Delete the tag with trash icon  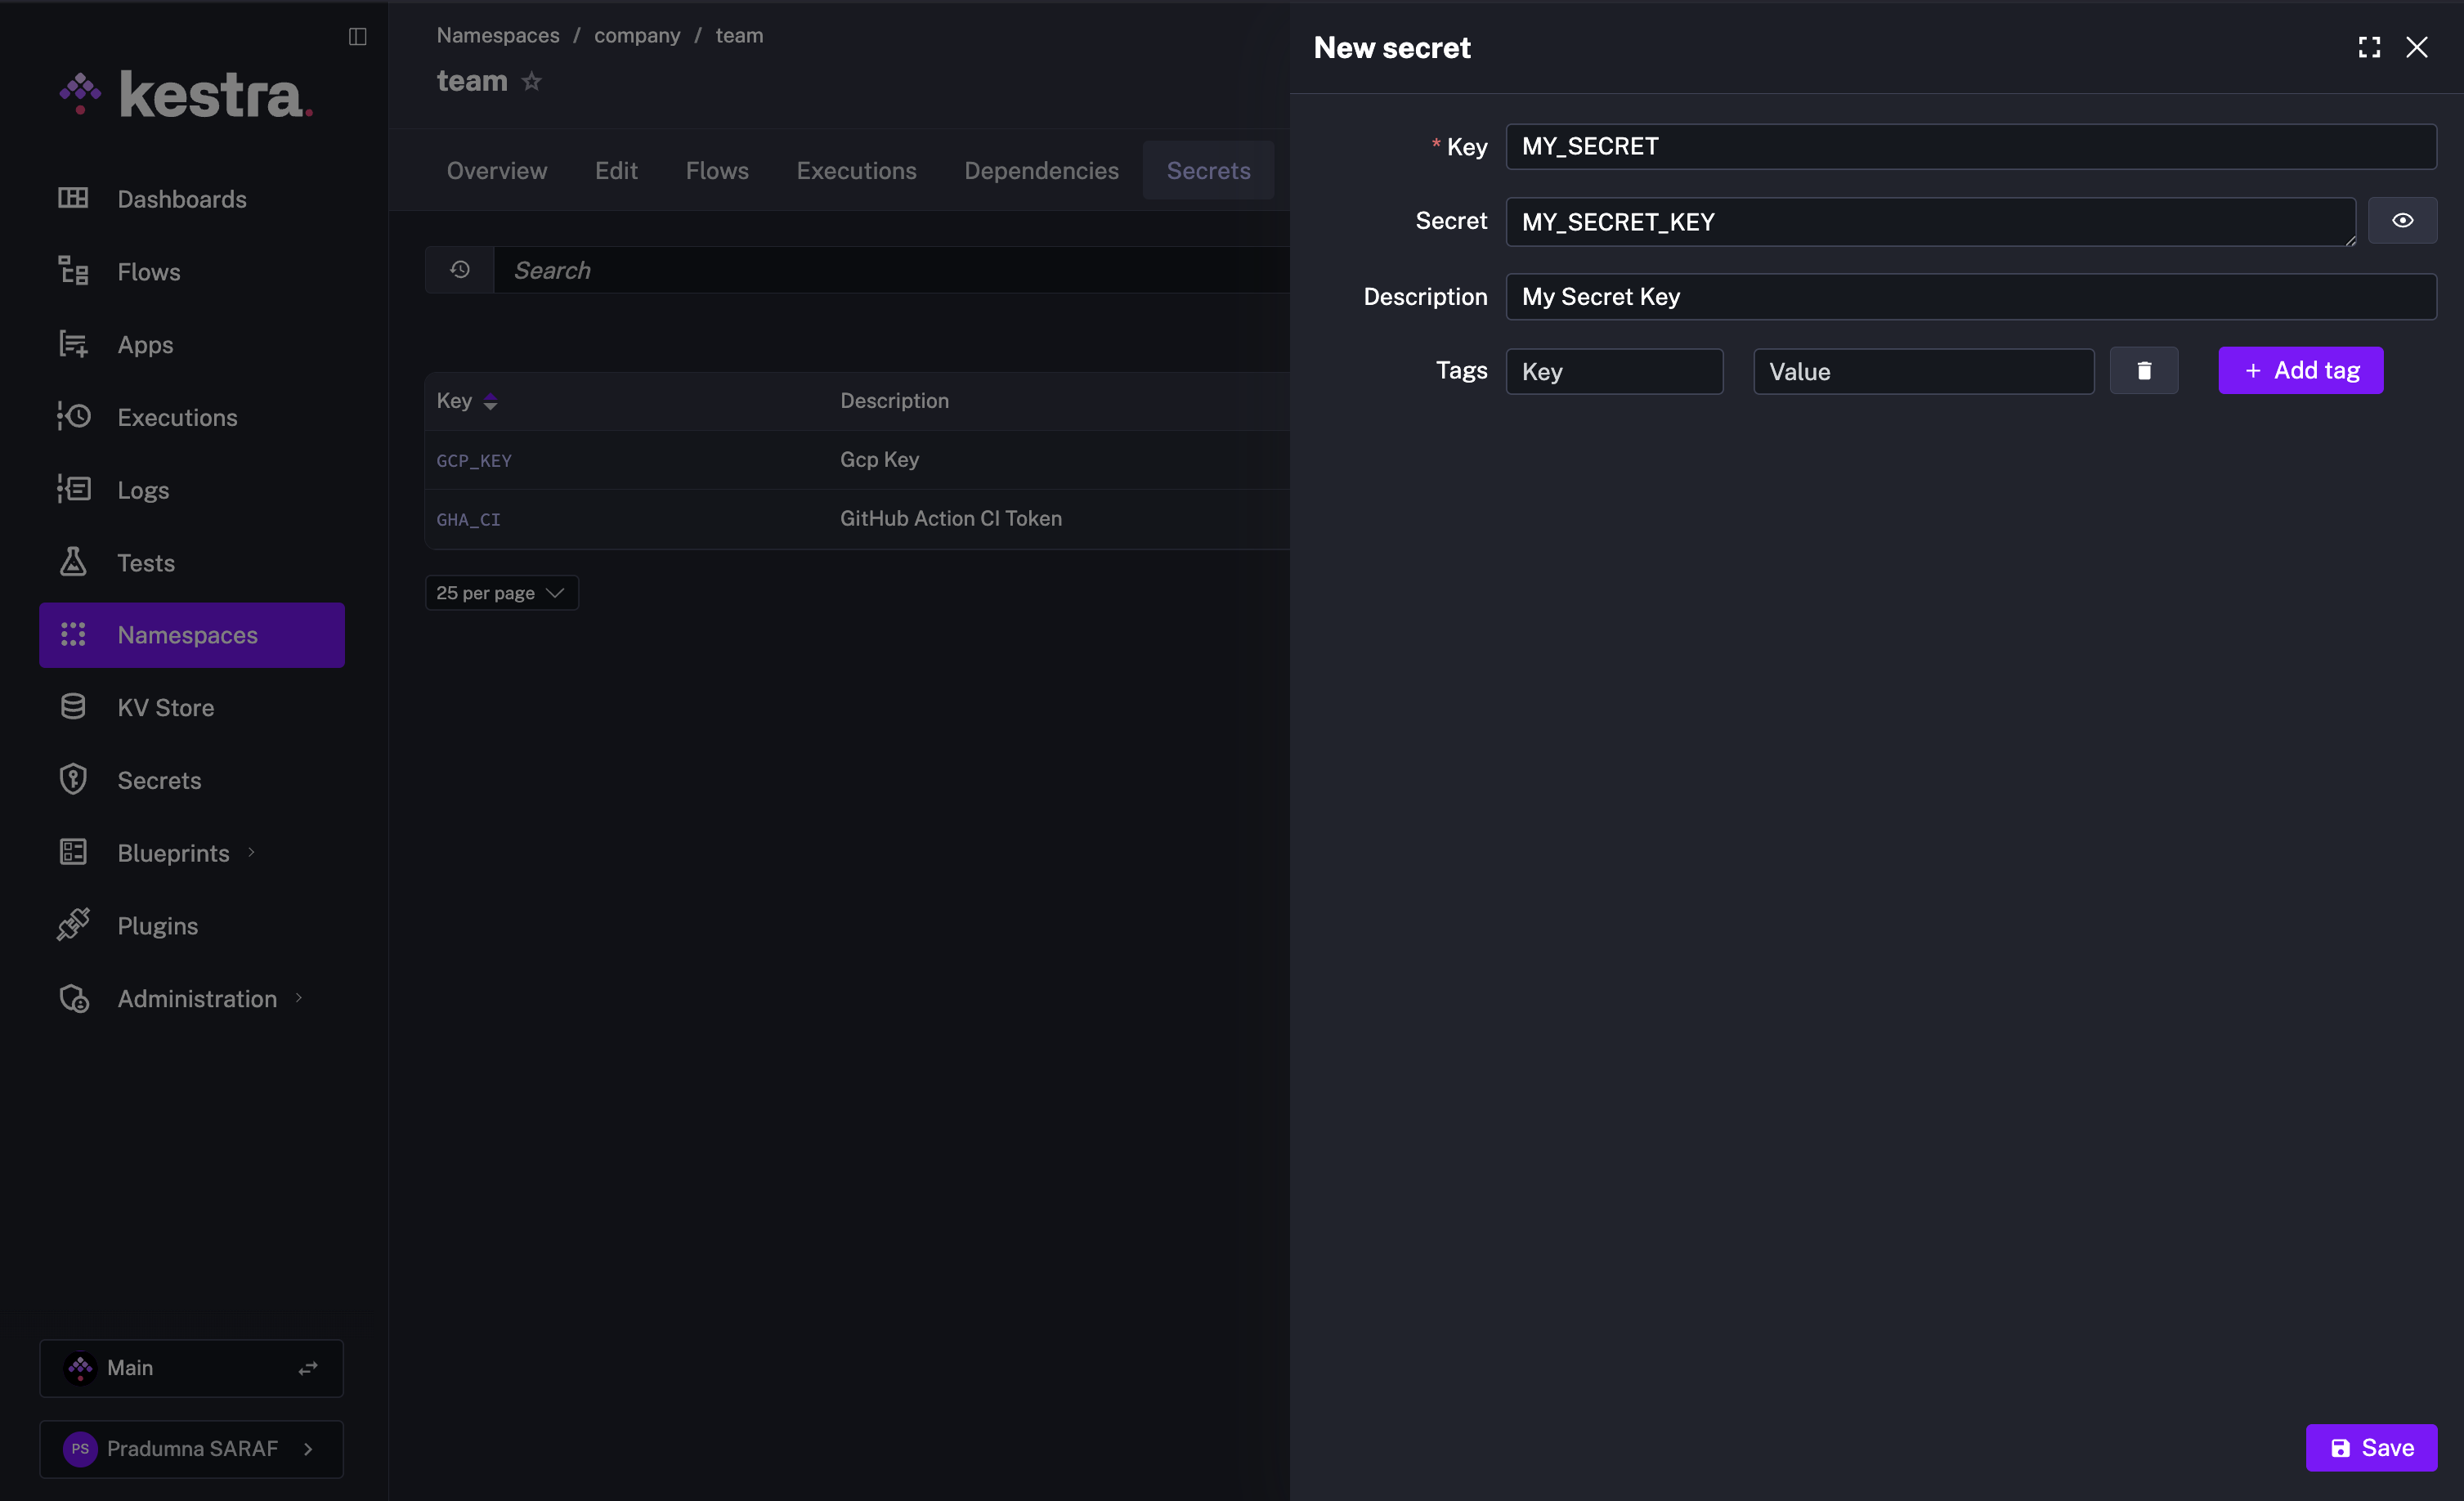tap(2143, 371)
